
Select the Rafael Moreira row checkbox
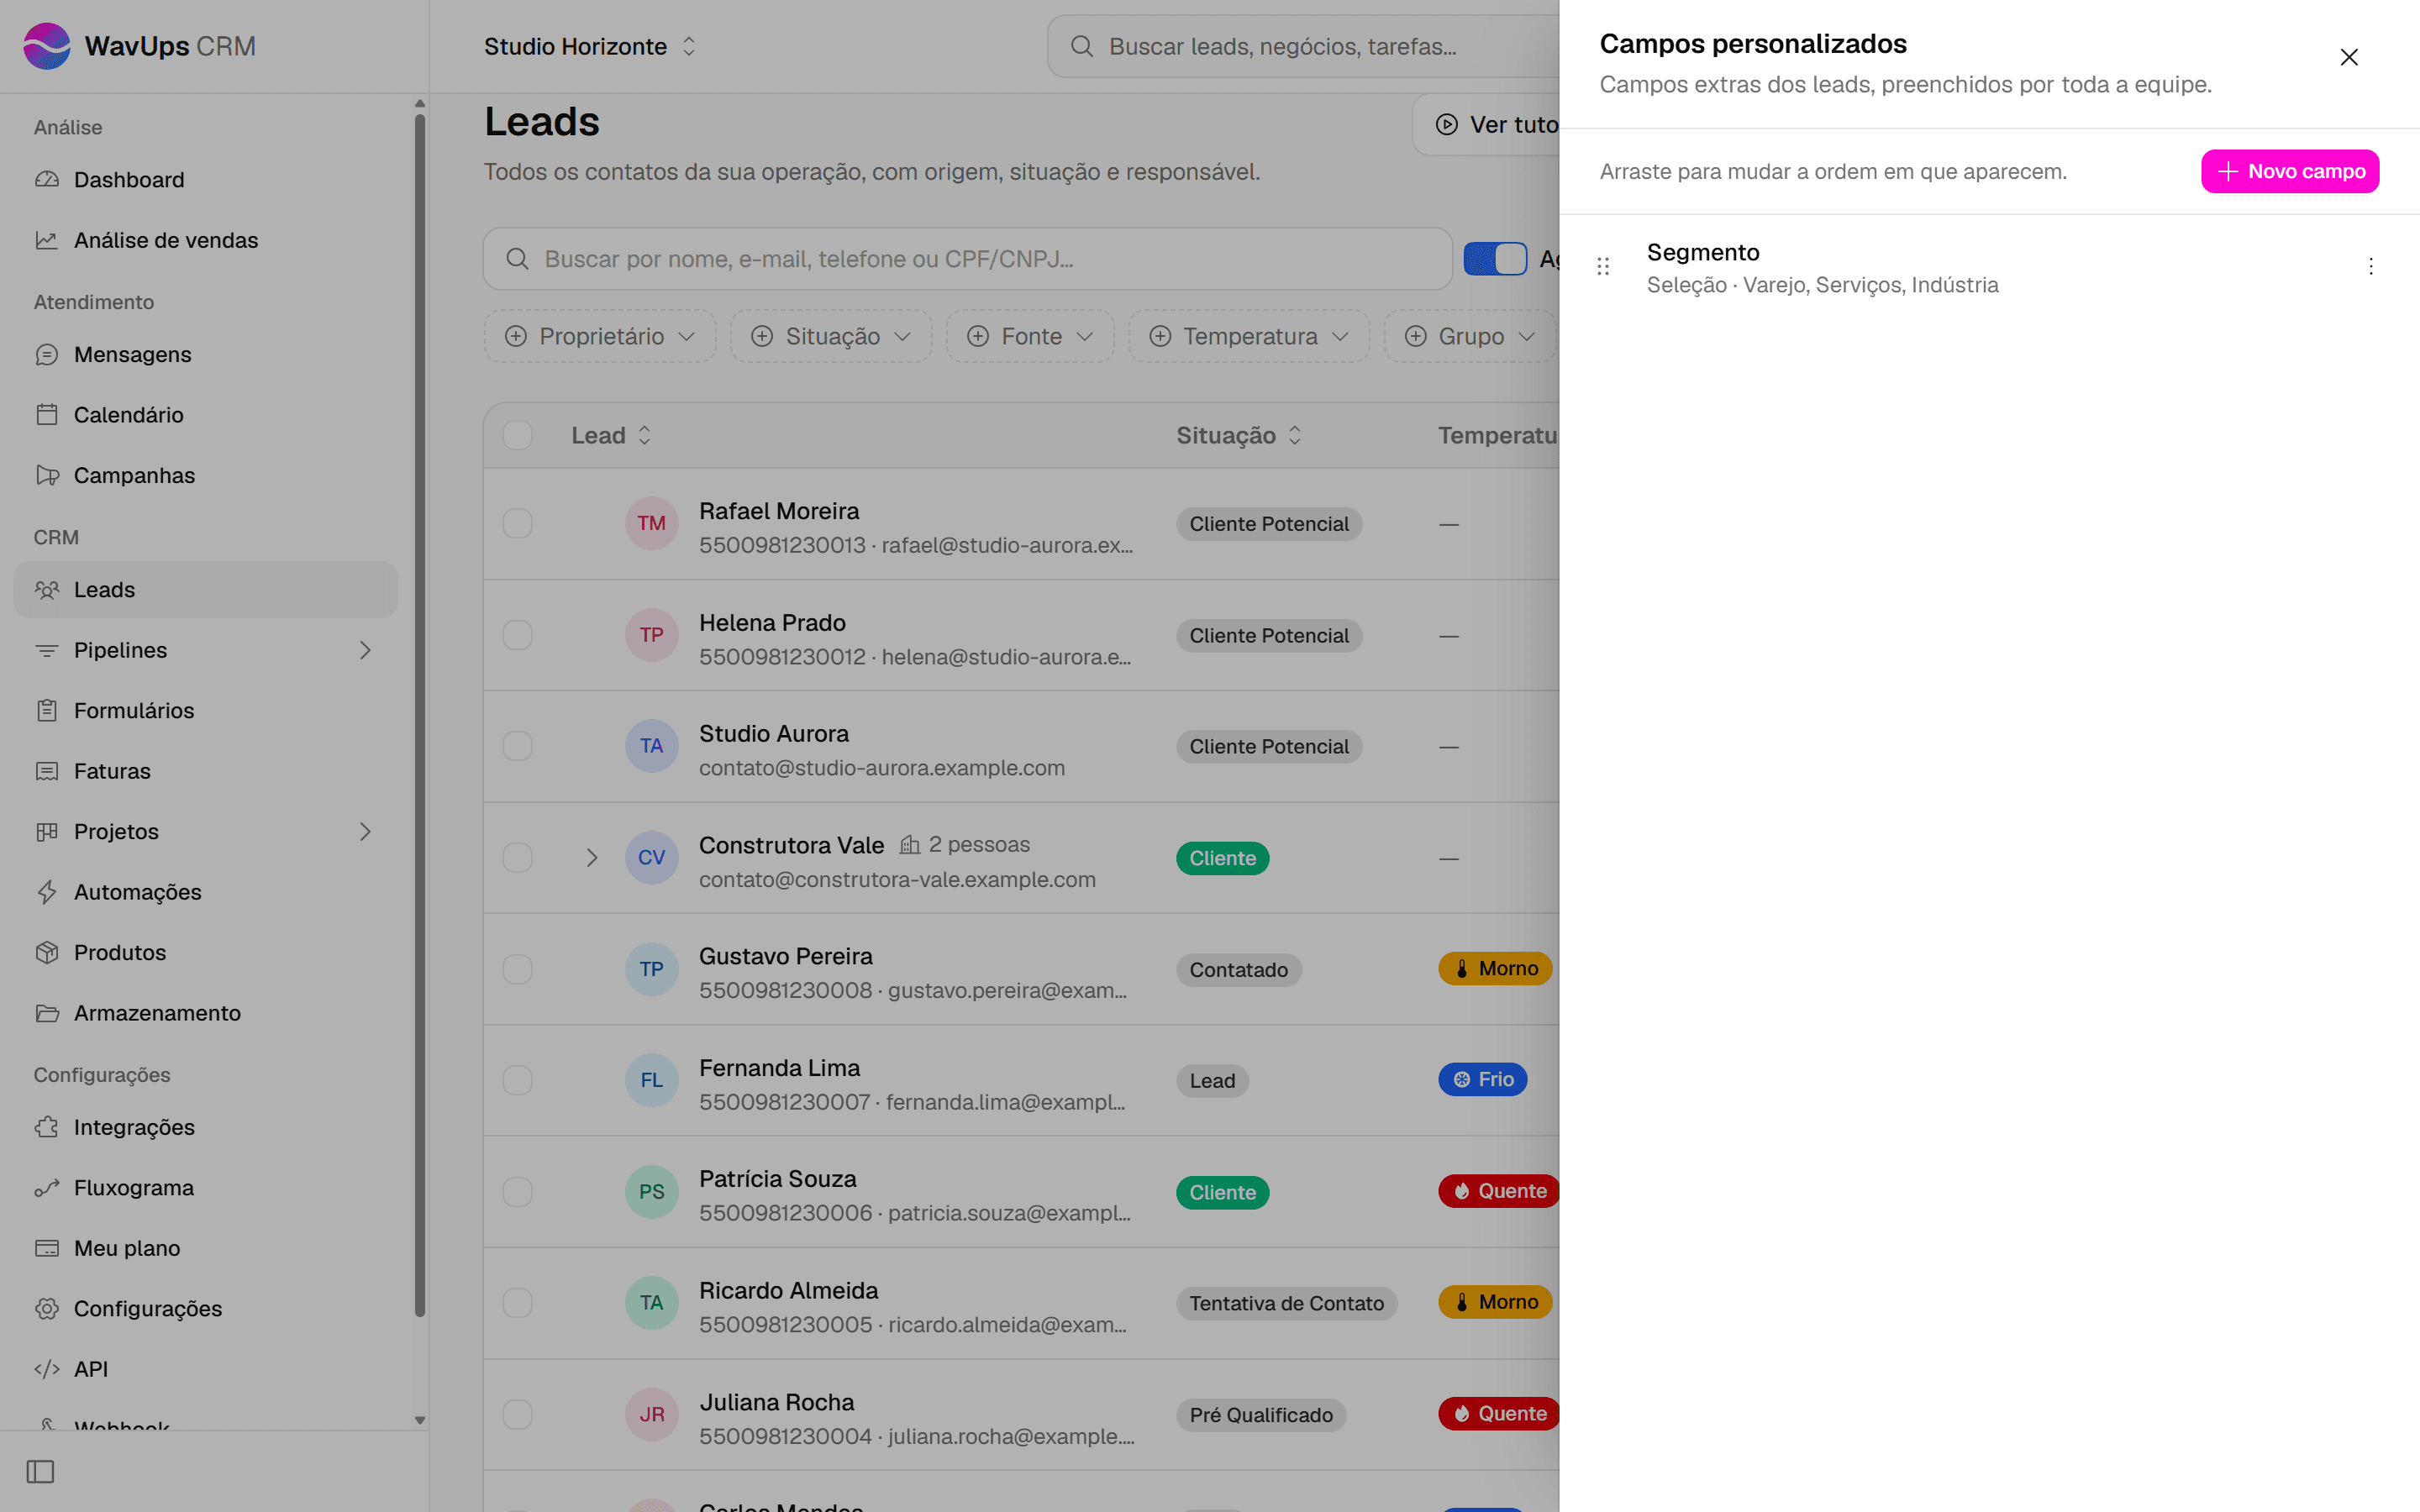tap(517, 524)
